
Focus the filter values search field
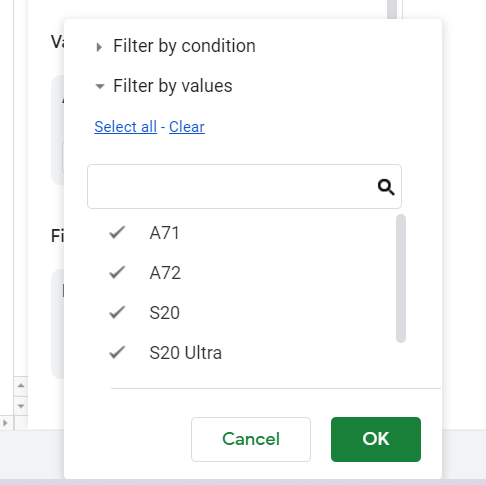pos(244,186)
